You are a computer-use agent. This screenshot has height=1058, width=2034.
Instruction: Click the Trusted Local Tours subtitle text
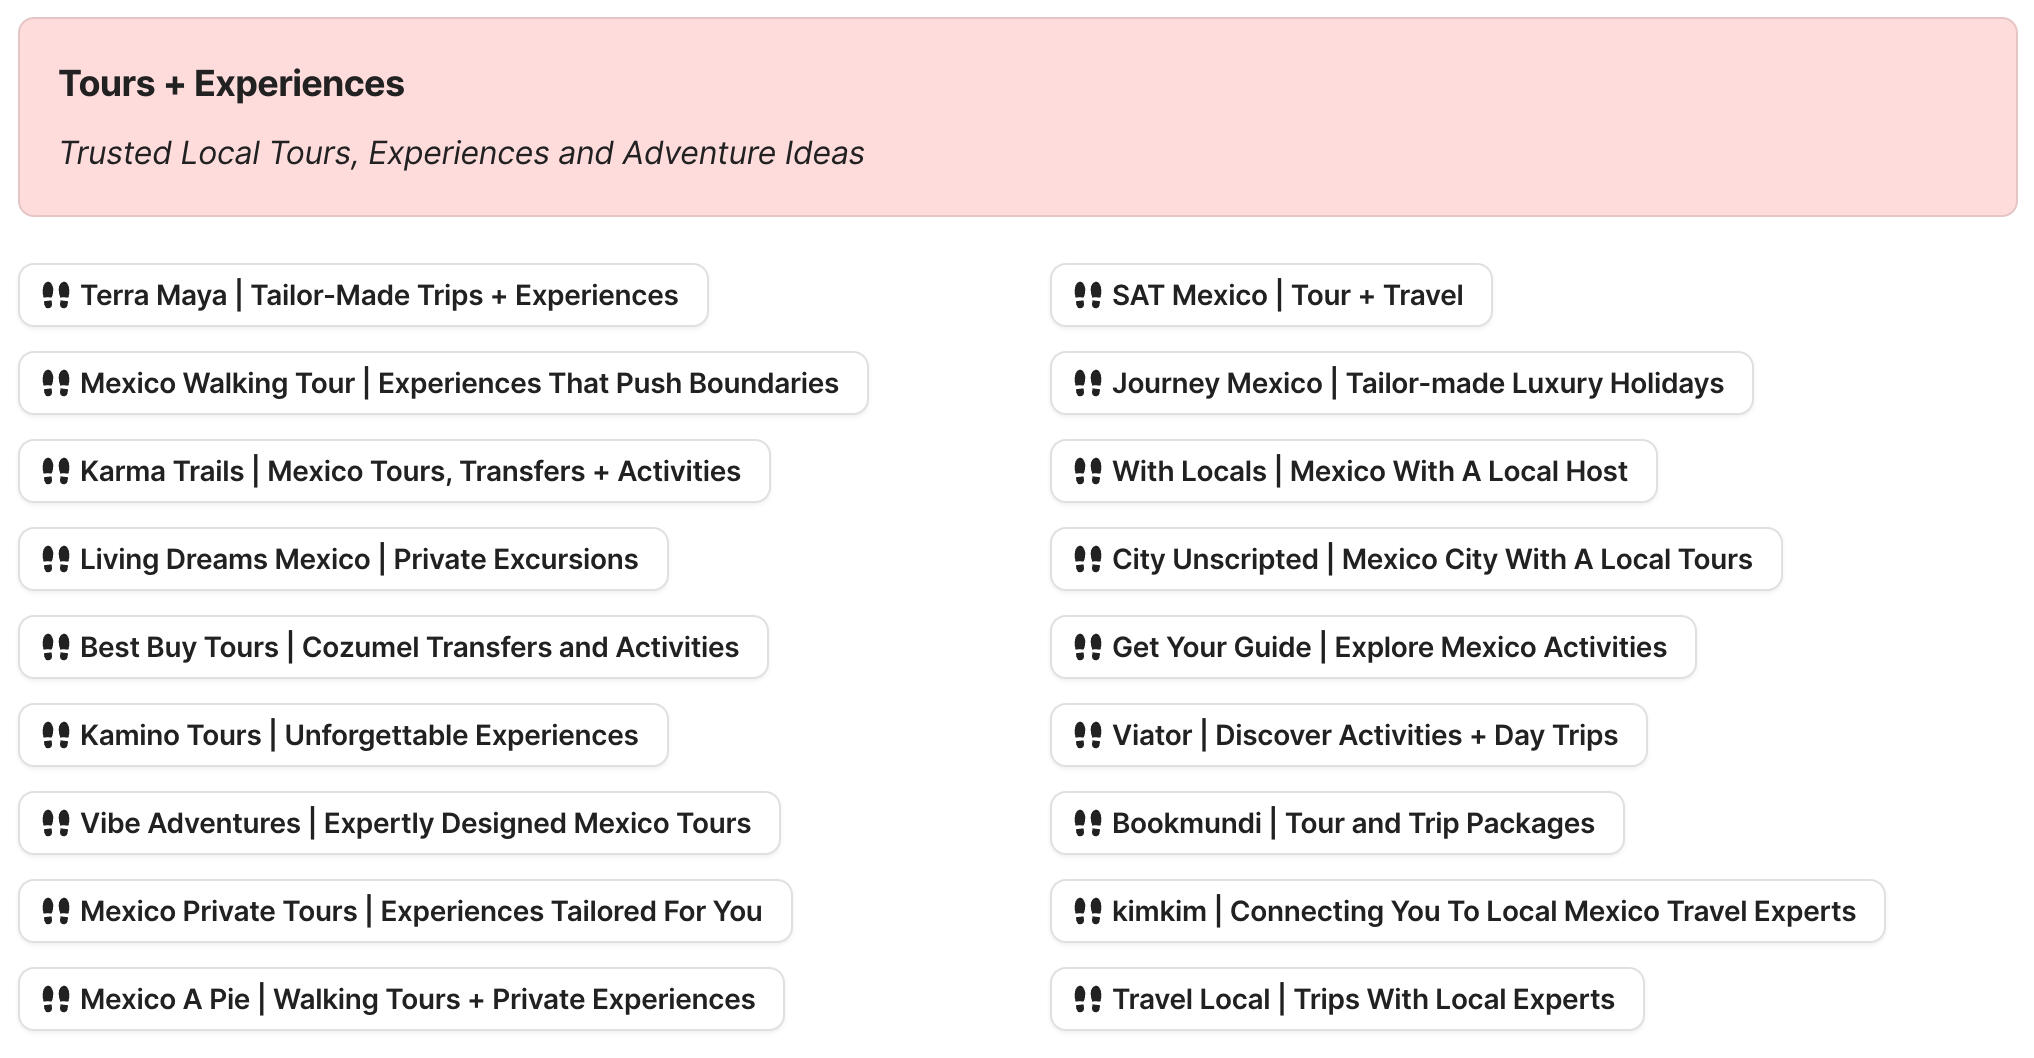pyautogui.click(x=462, y=153)
